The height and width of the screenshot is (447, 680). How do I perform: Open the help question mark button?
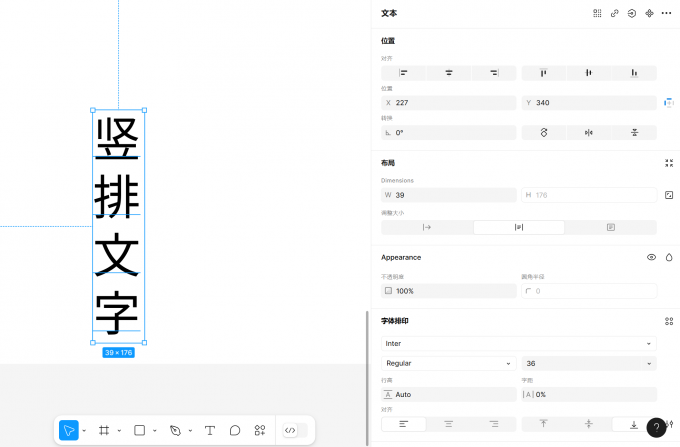tap(656, 427)
